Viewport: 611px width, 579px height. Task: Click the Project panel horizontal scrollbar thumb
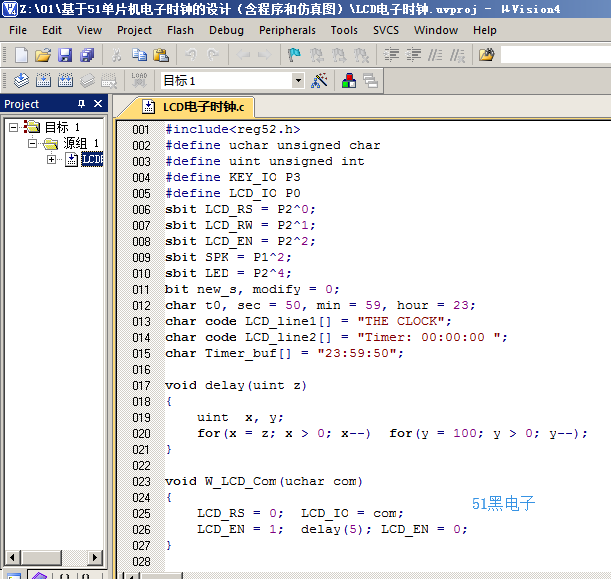(x=42, y=557)
